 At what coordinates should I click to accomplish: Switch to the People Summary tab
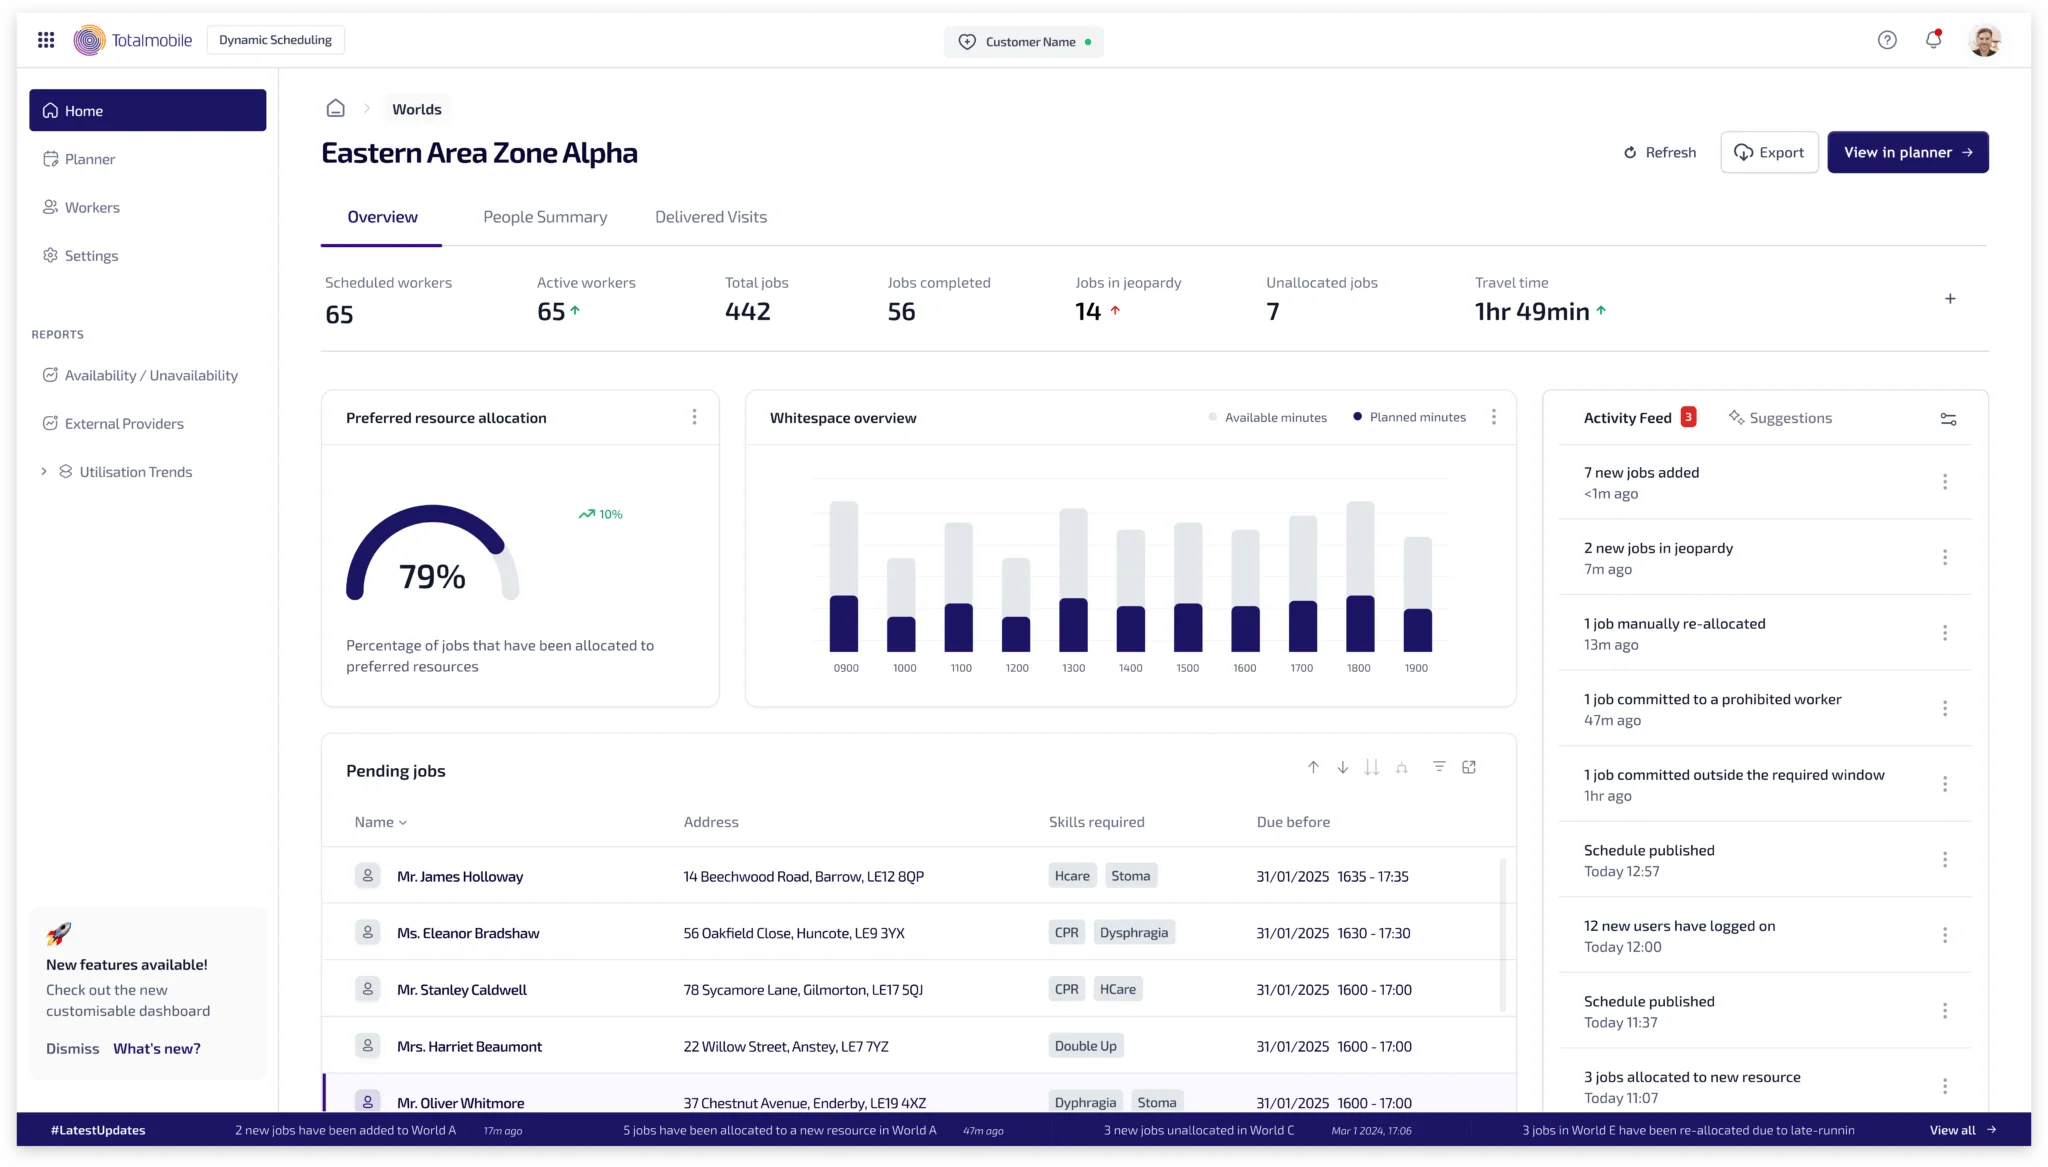point(545,217)
